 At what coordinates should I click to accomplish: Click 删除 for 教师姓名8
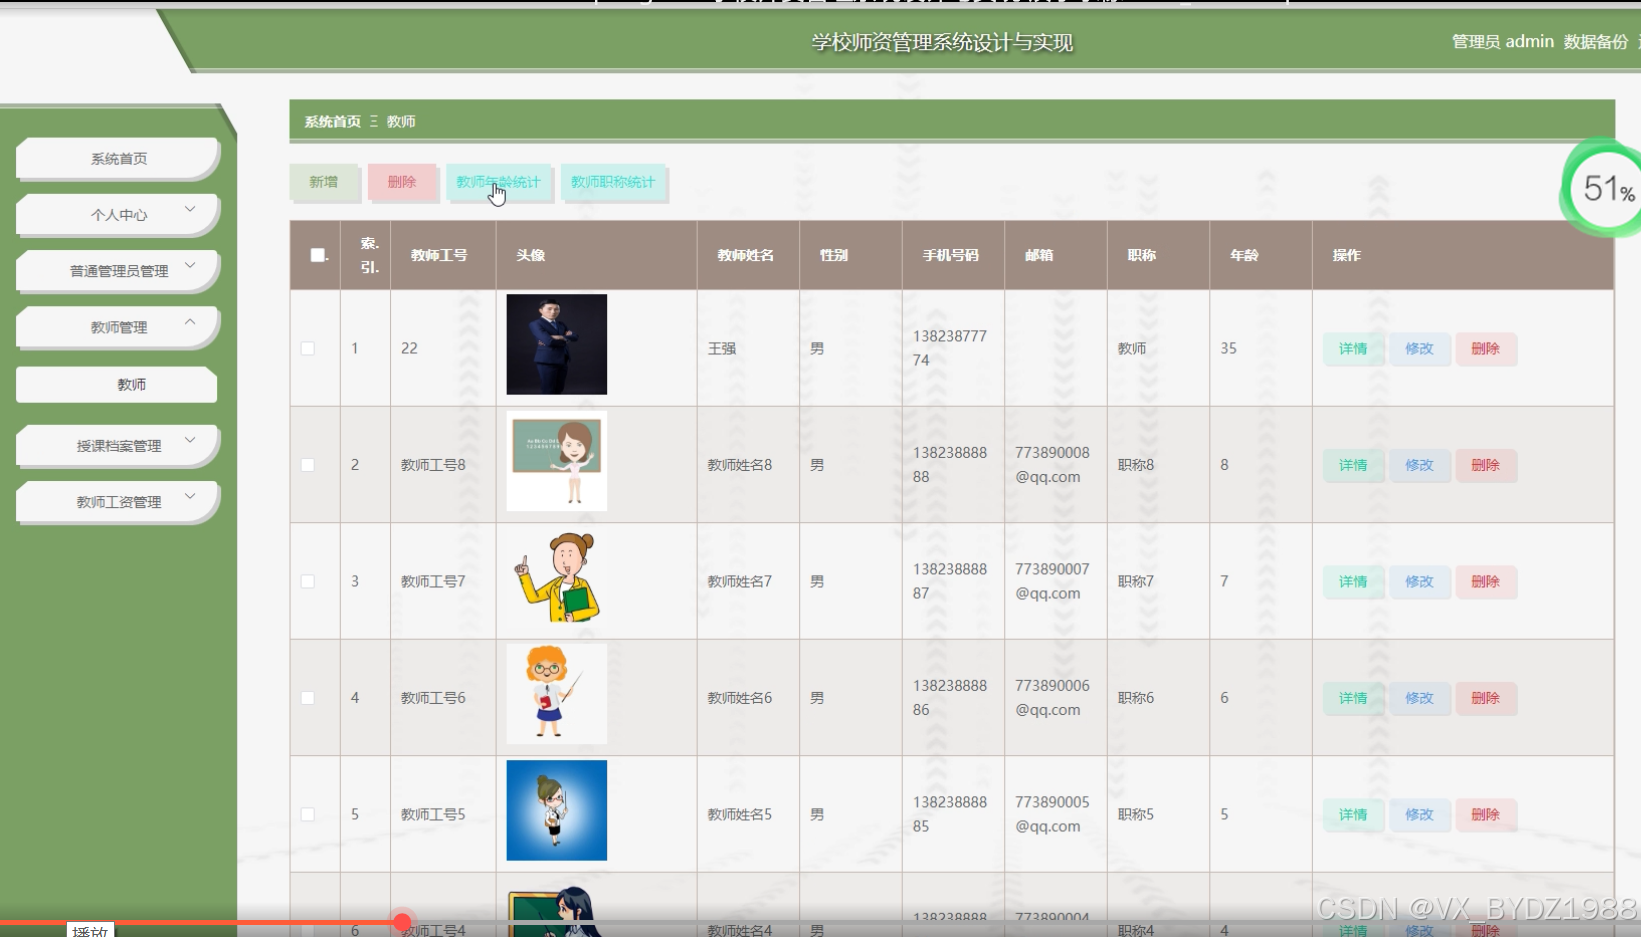point(1486,465)
